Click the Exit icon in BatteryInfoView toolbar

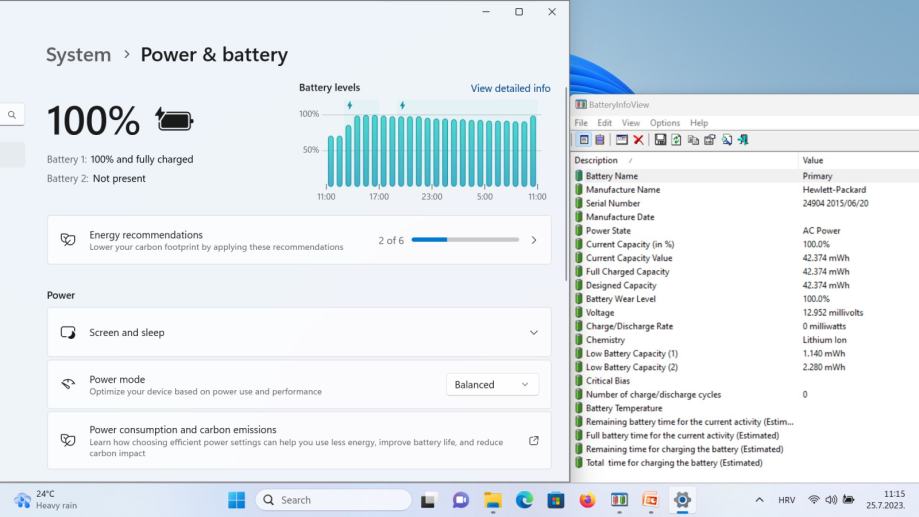[x=743, y=140]
